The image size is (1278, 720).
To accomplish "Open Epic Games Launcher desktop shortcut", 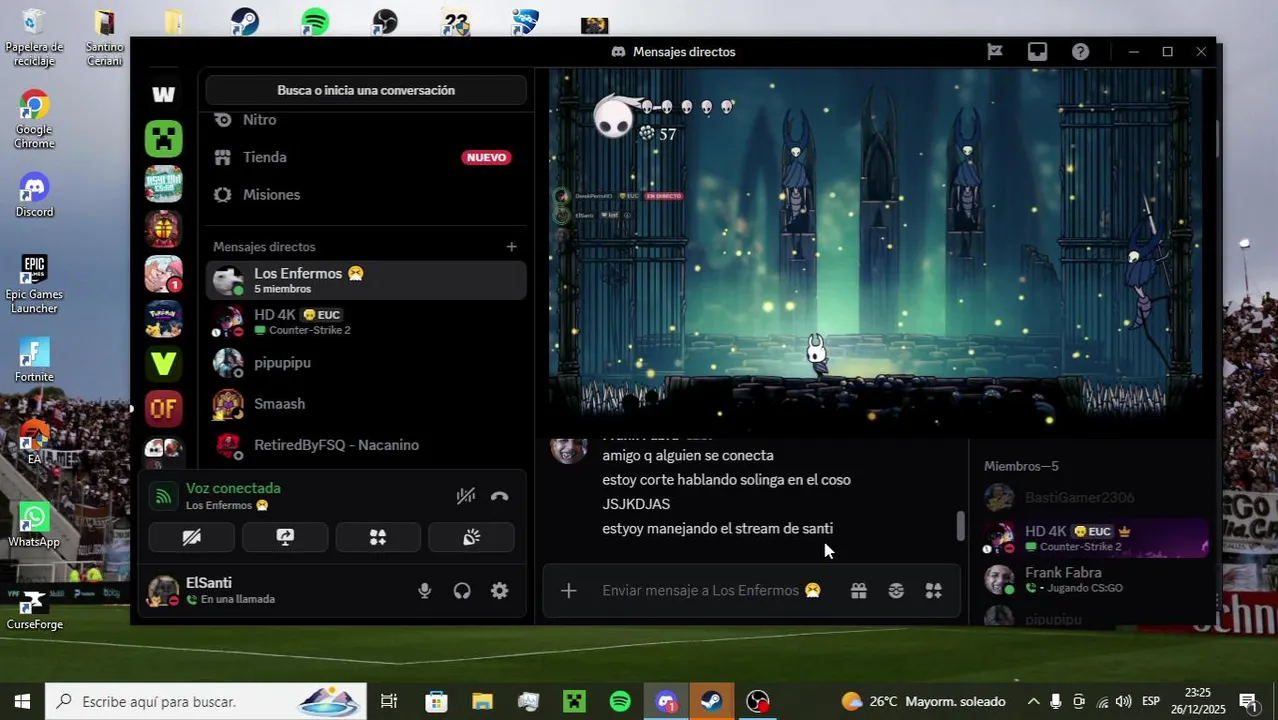I will [x=34, y=284].
